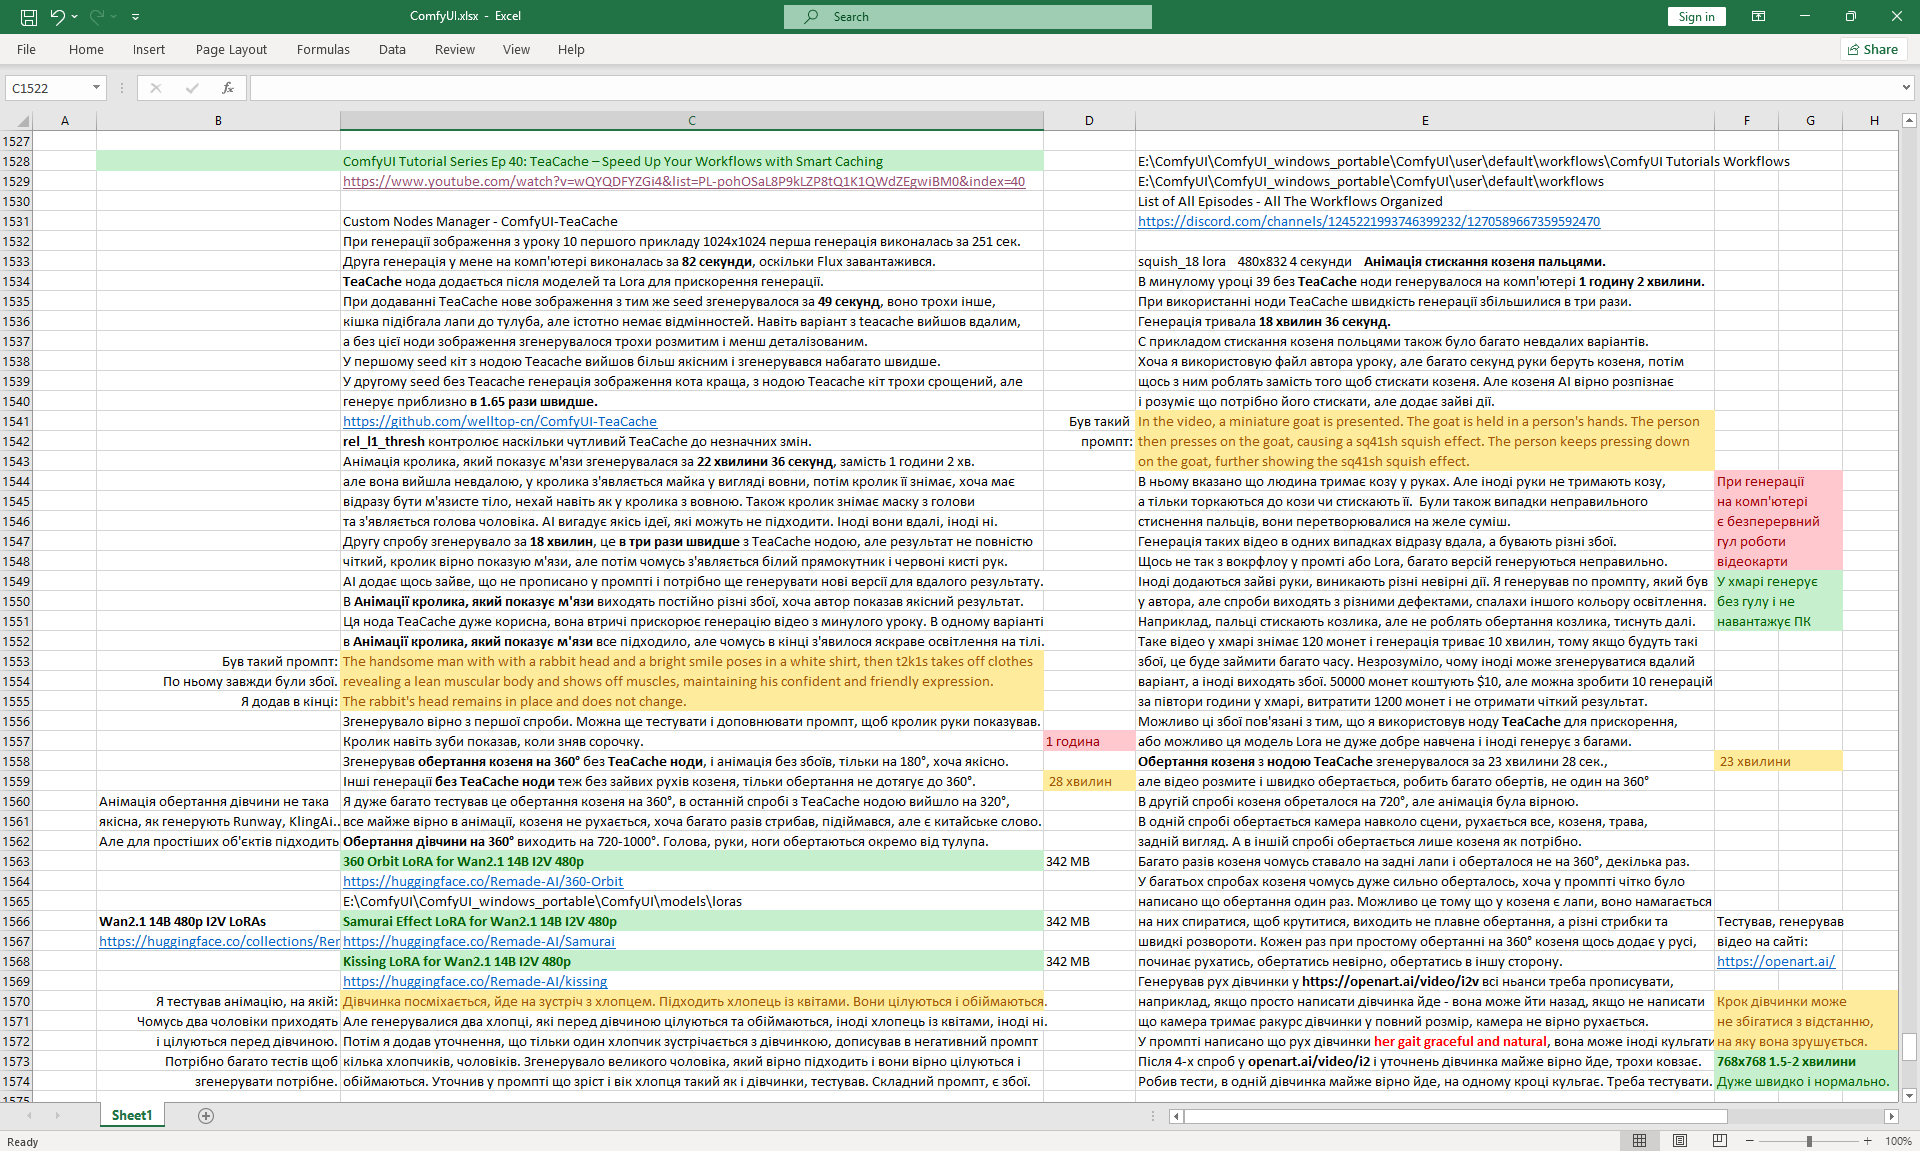Select row 1541 header
Image resolution: width=1920 pixels, height=1151 pixels.
tap(17, 421)
